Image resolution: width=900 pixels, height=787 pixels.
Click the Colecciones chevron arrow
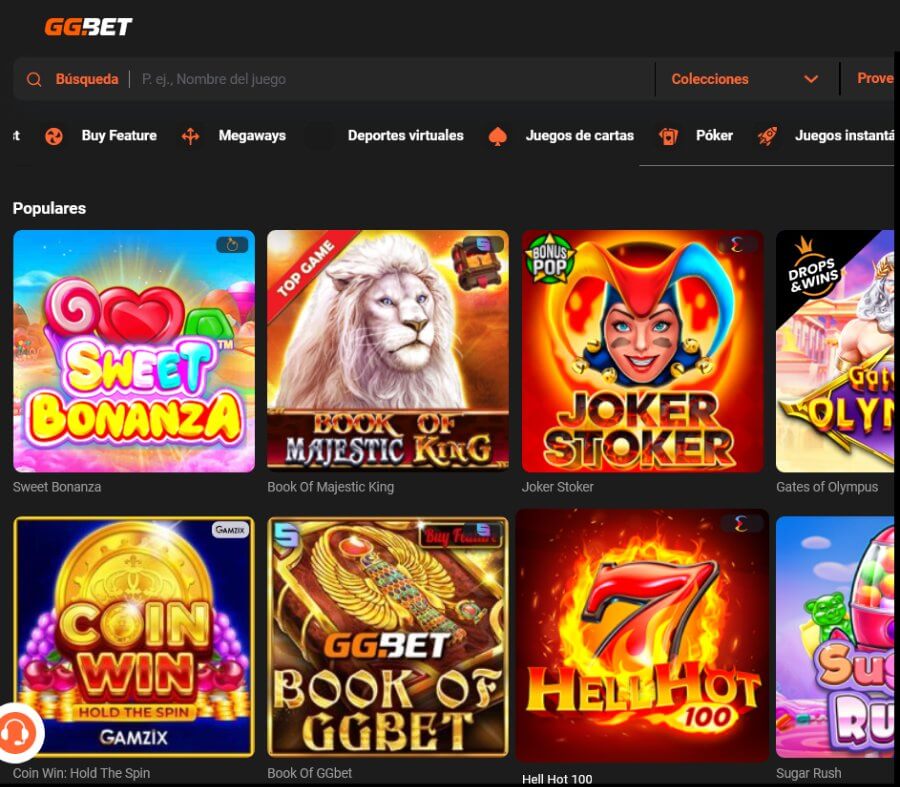(811, 79)
